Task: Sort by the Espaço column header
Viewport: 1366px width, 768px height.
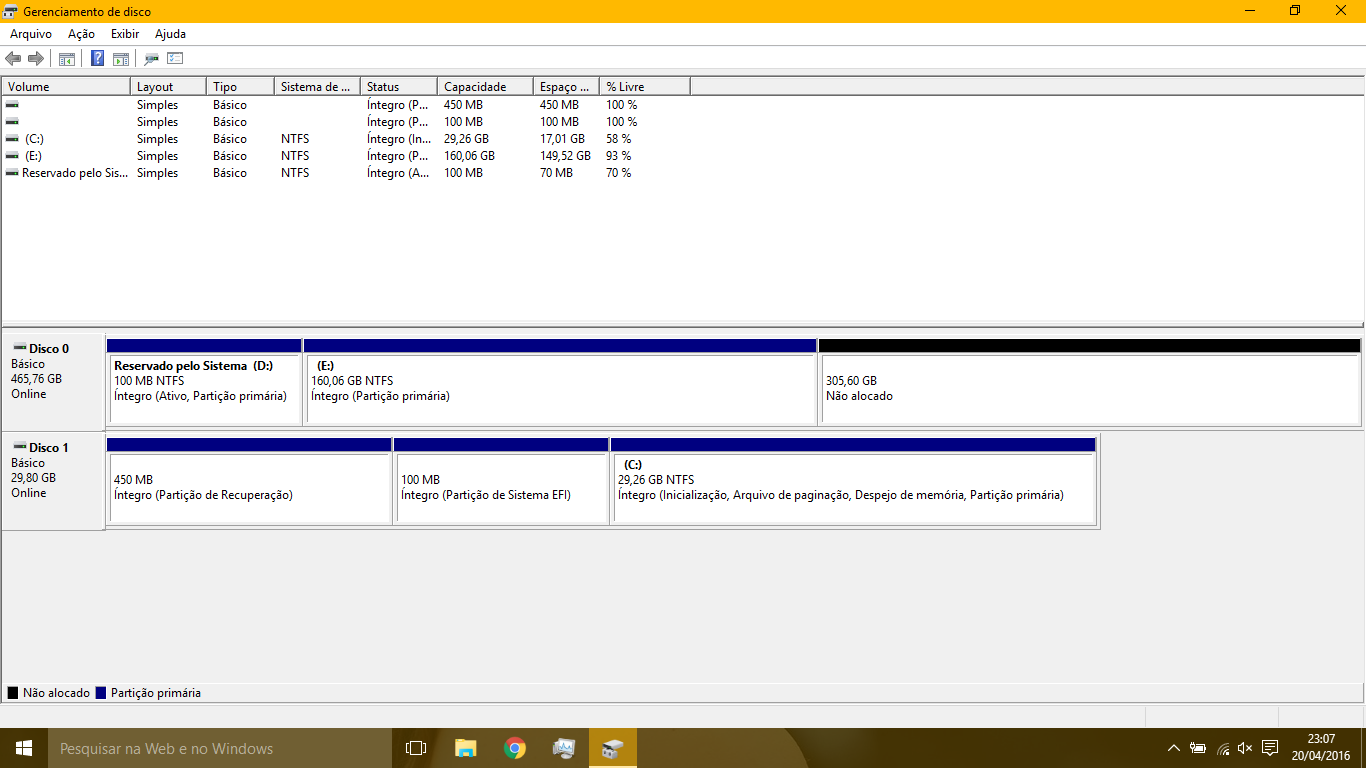Action: point(567,87)
